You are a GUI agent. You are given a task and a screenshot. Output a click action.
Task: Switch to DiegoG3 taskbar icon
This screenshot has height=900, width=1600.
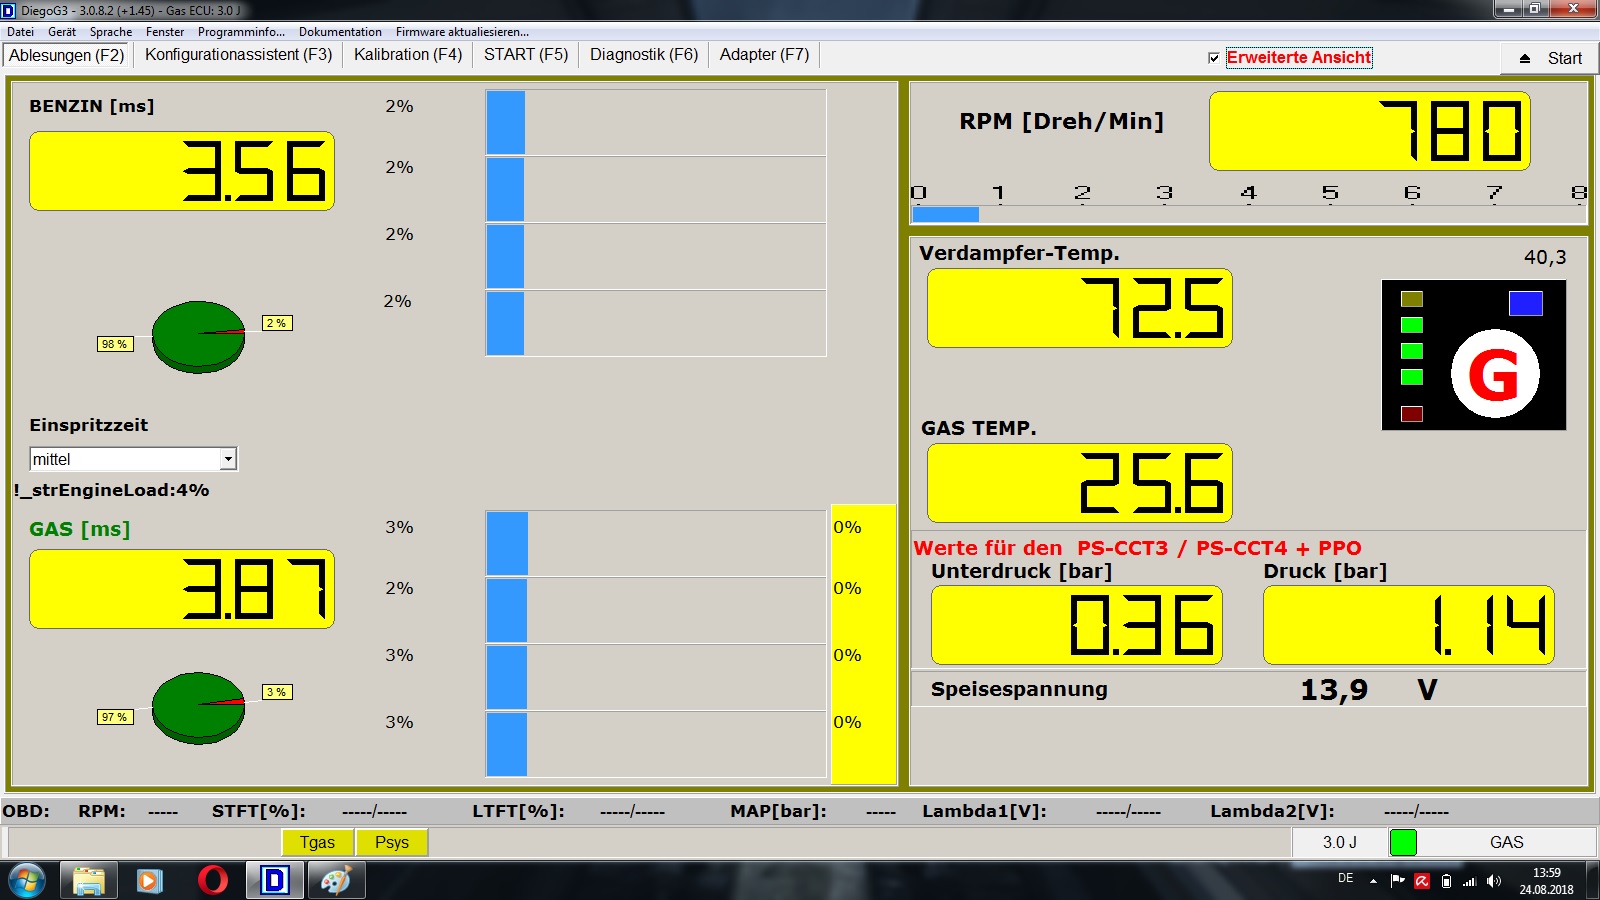click(x=274, y=881)
